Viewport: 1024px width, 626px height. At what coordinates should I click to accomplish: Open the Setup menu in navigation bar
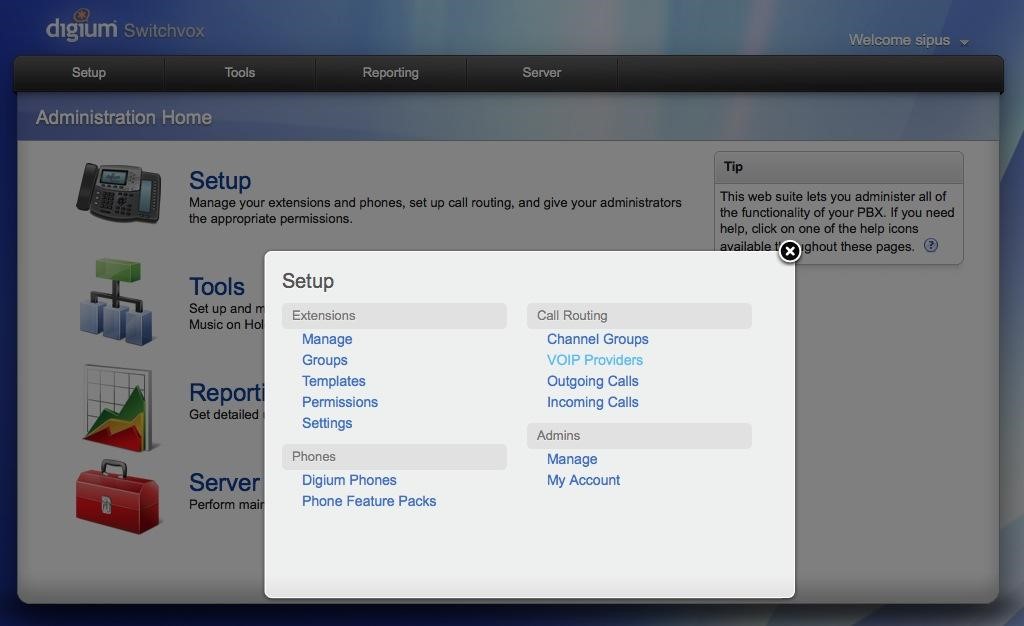[x=89, y=72]
